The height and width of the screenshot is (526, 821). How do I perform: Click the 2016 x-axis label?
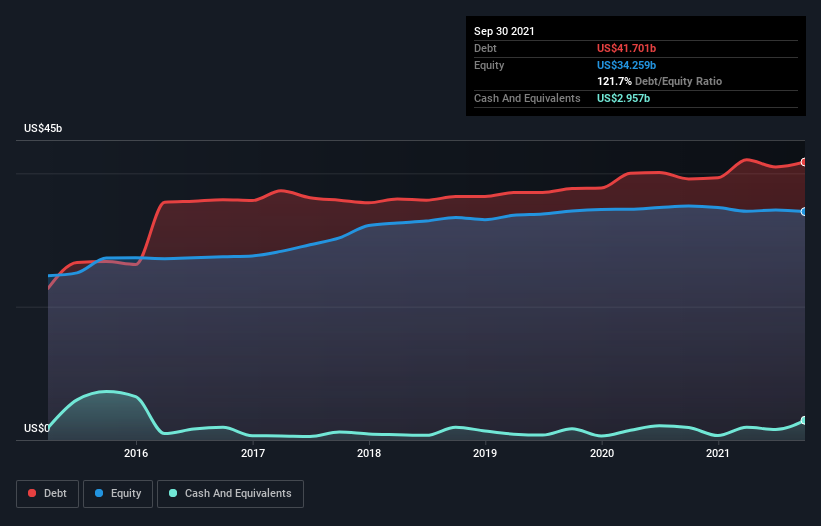click(x=136, y=453)
